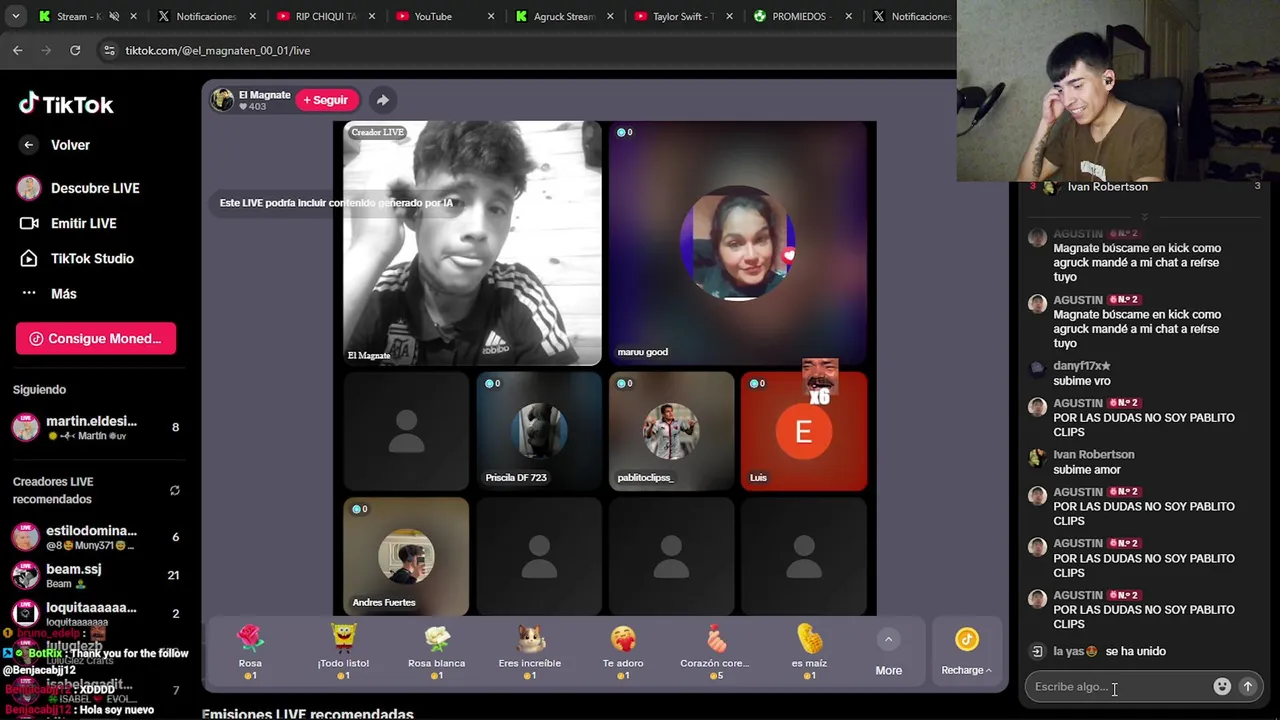Image resolution: width=1280 pixels, height=720 pixels.
Task: Refresh recommended LIVE creators list
Action: click(174, 490)
